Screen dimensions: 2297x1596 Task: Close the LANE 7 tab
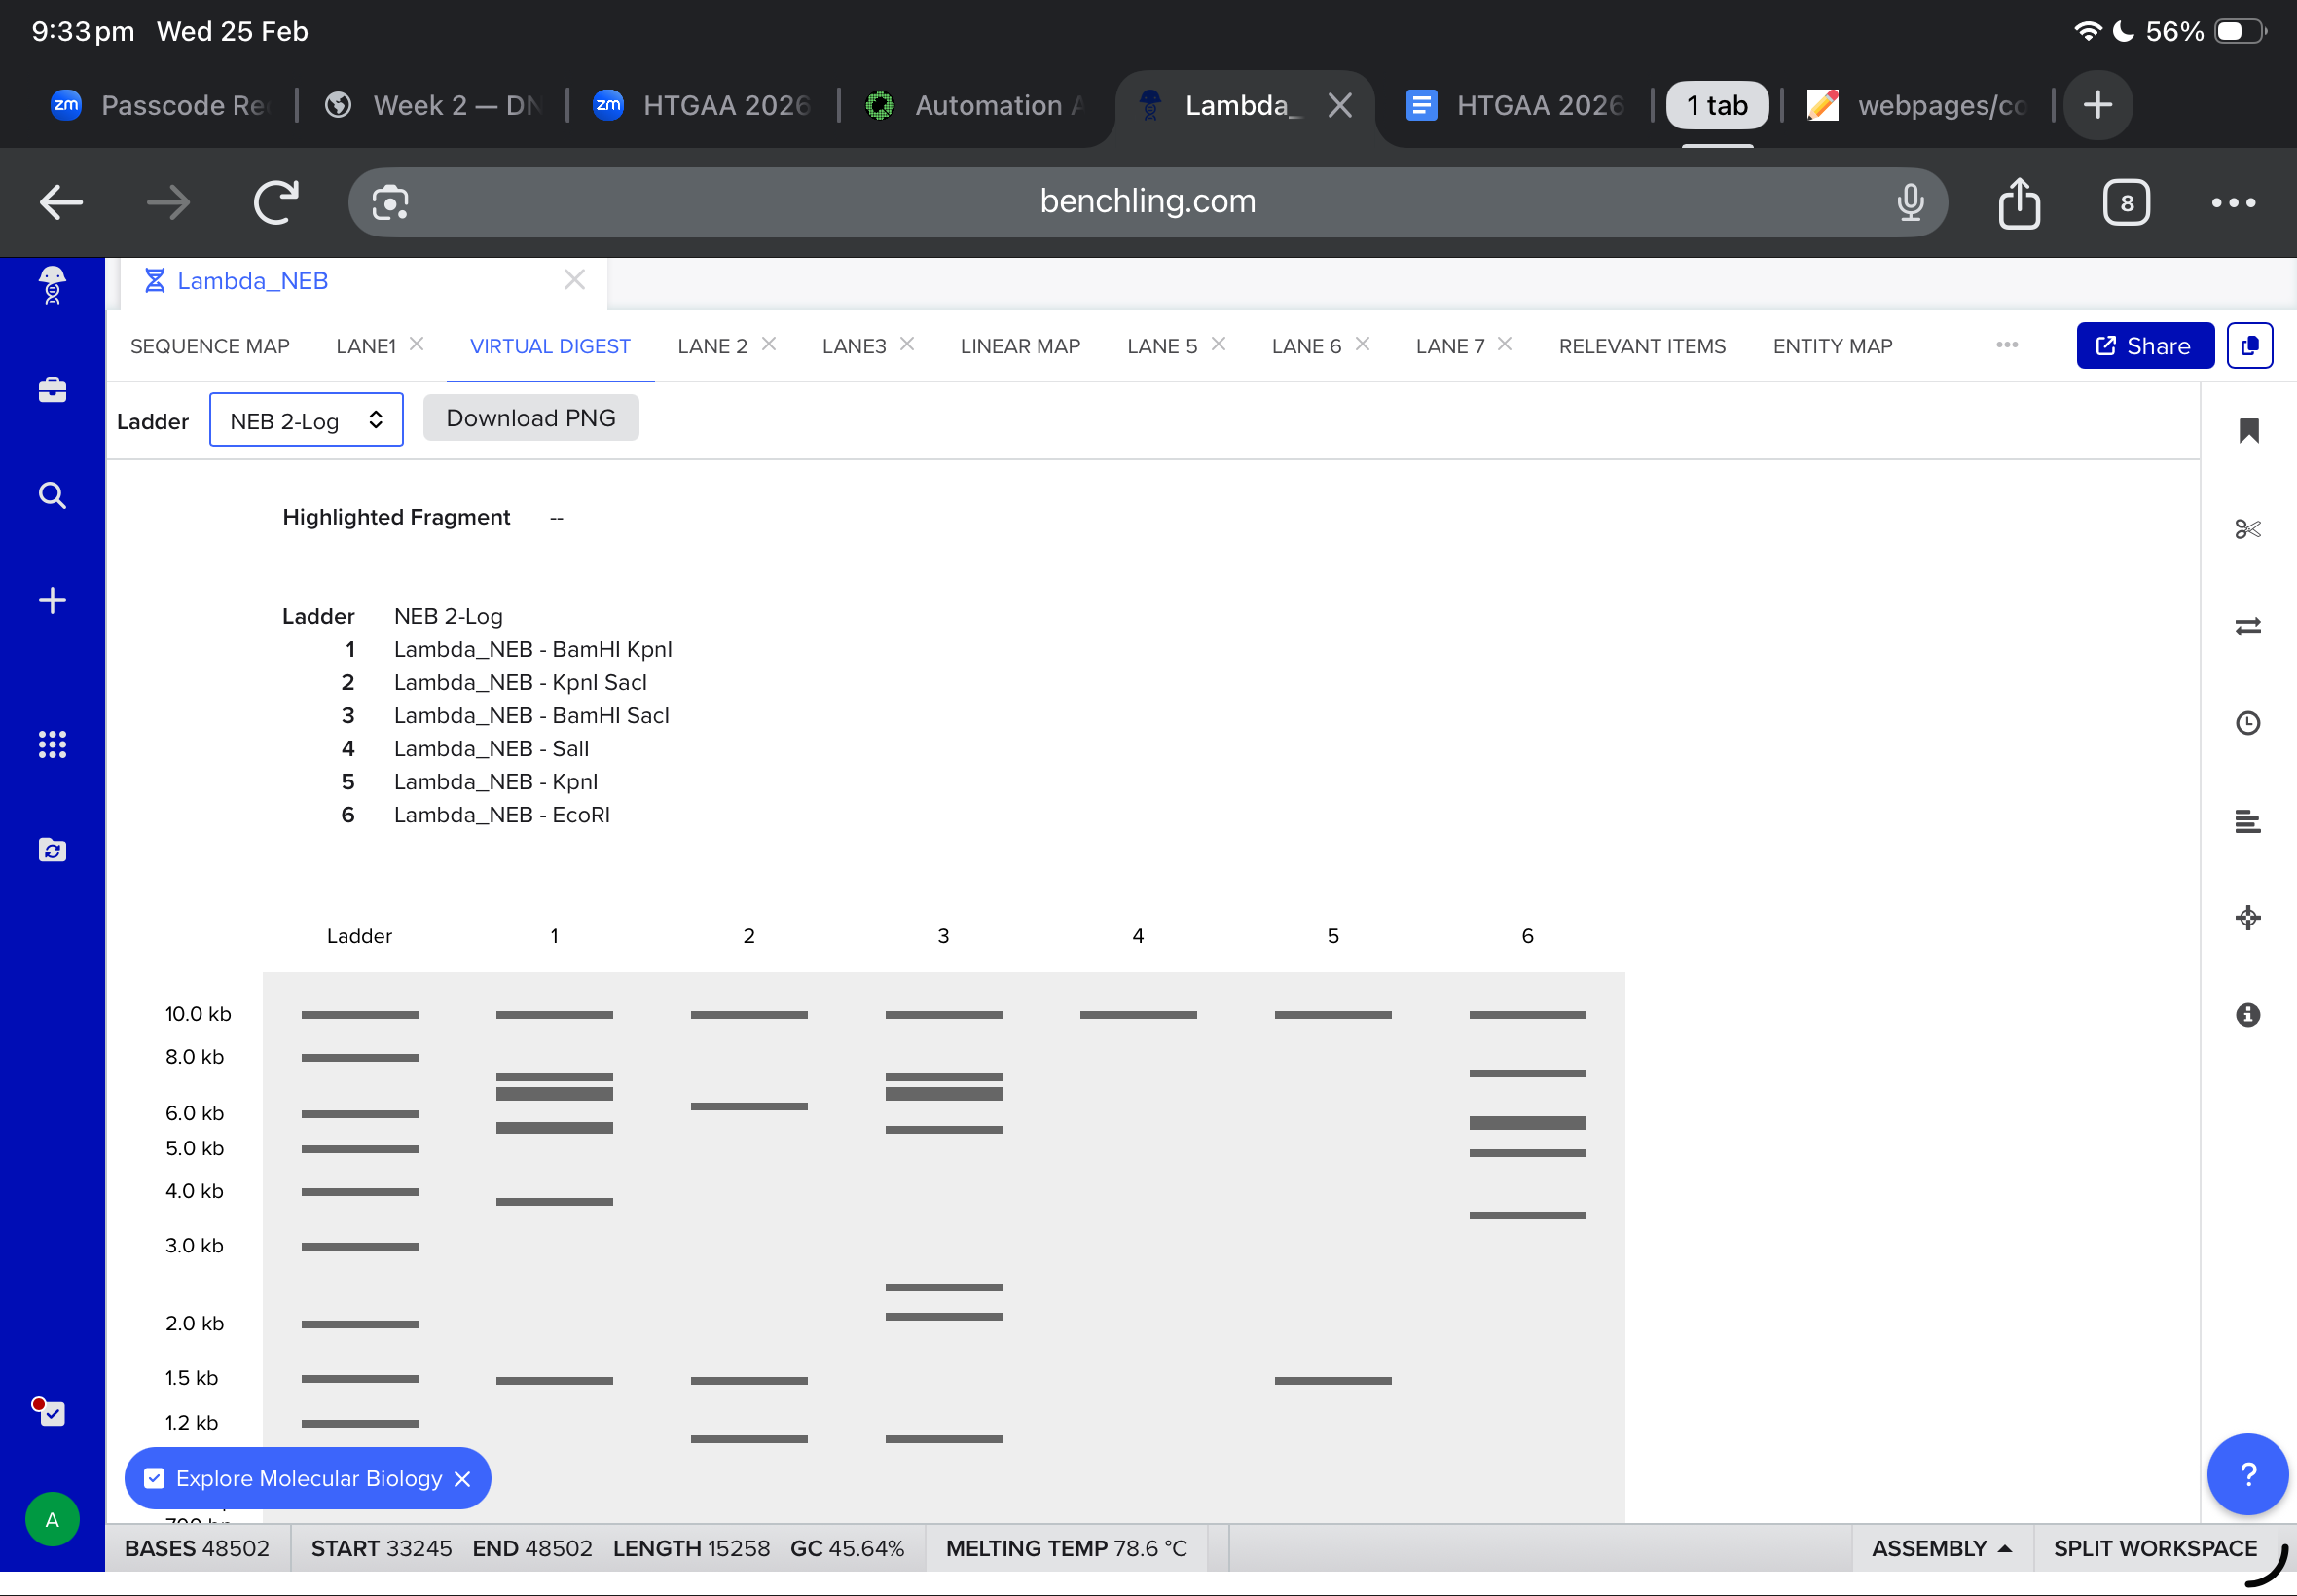(x=1505, y=344)
